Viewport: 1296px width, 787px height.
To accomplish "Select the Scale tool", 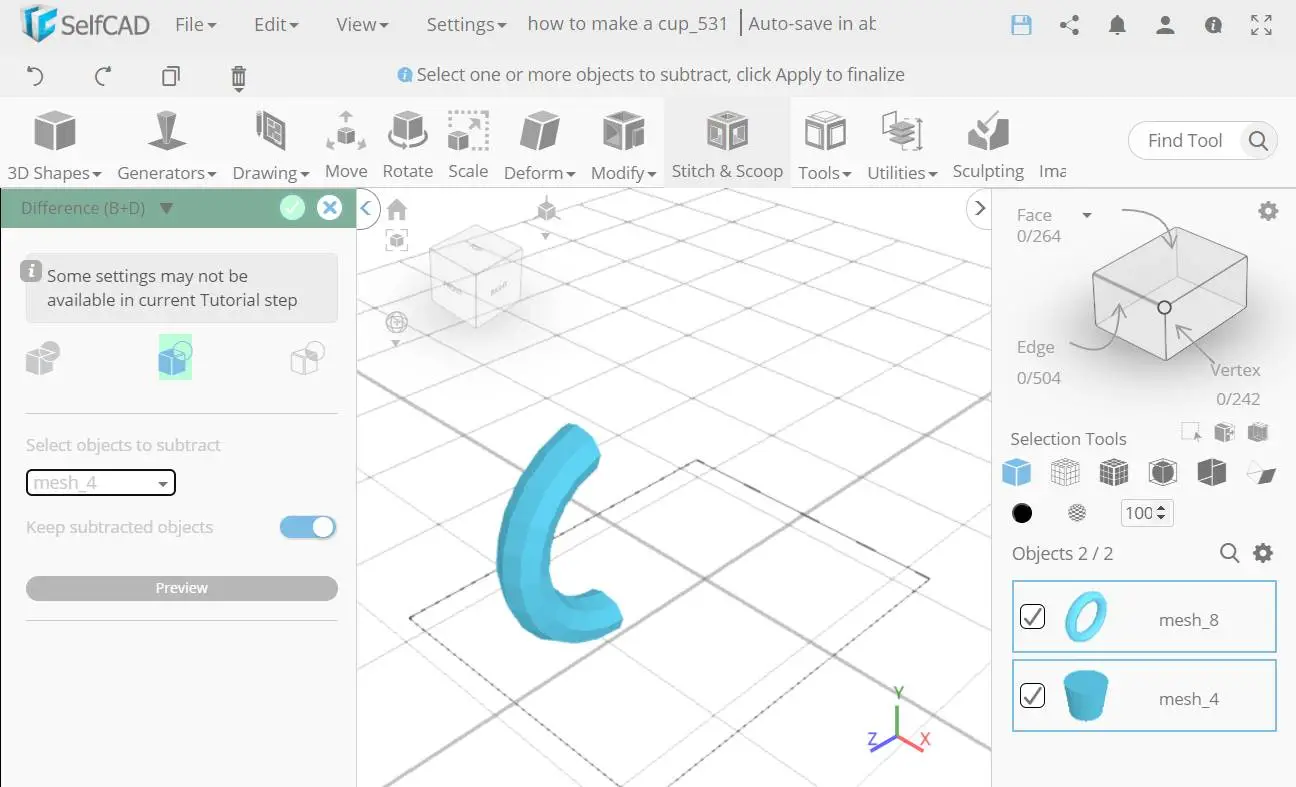I will [x=468, y=146].
